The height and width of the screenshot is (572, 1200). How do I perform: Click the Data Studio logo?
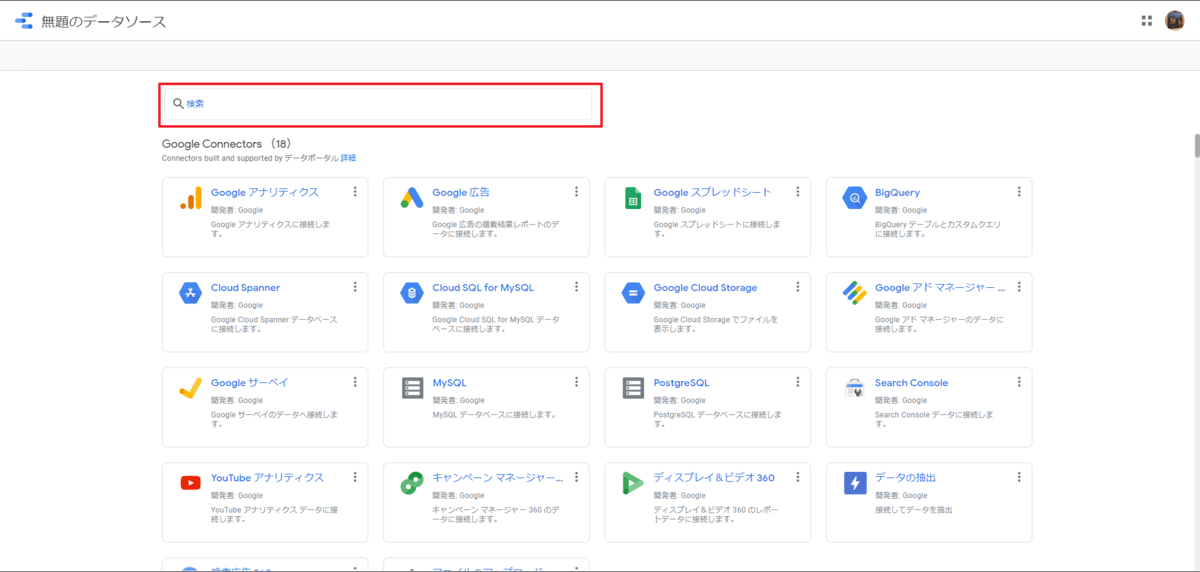click(x=24, y=21)
